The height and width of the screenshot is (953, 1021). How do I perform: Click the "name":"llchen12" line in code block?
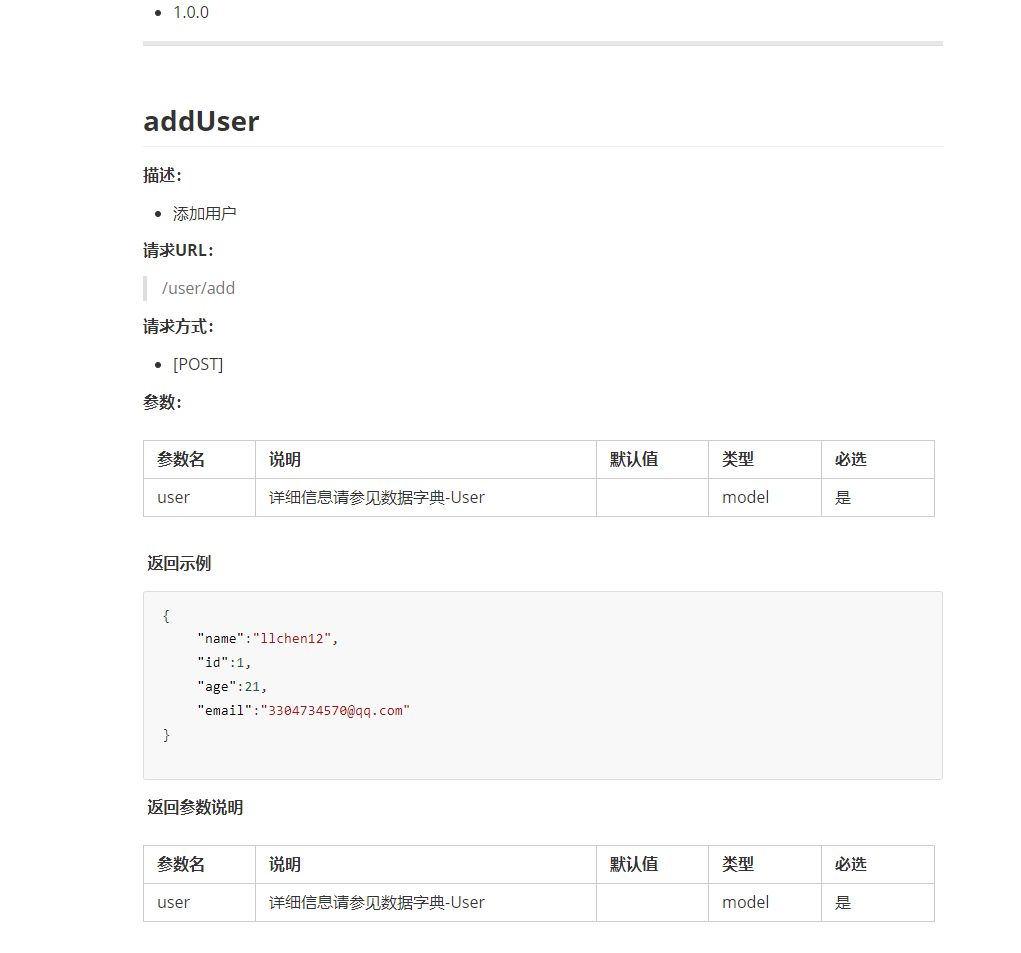[268, 639]
